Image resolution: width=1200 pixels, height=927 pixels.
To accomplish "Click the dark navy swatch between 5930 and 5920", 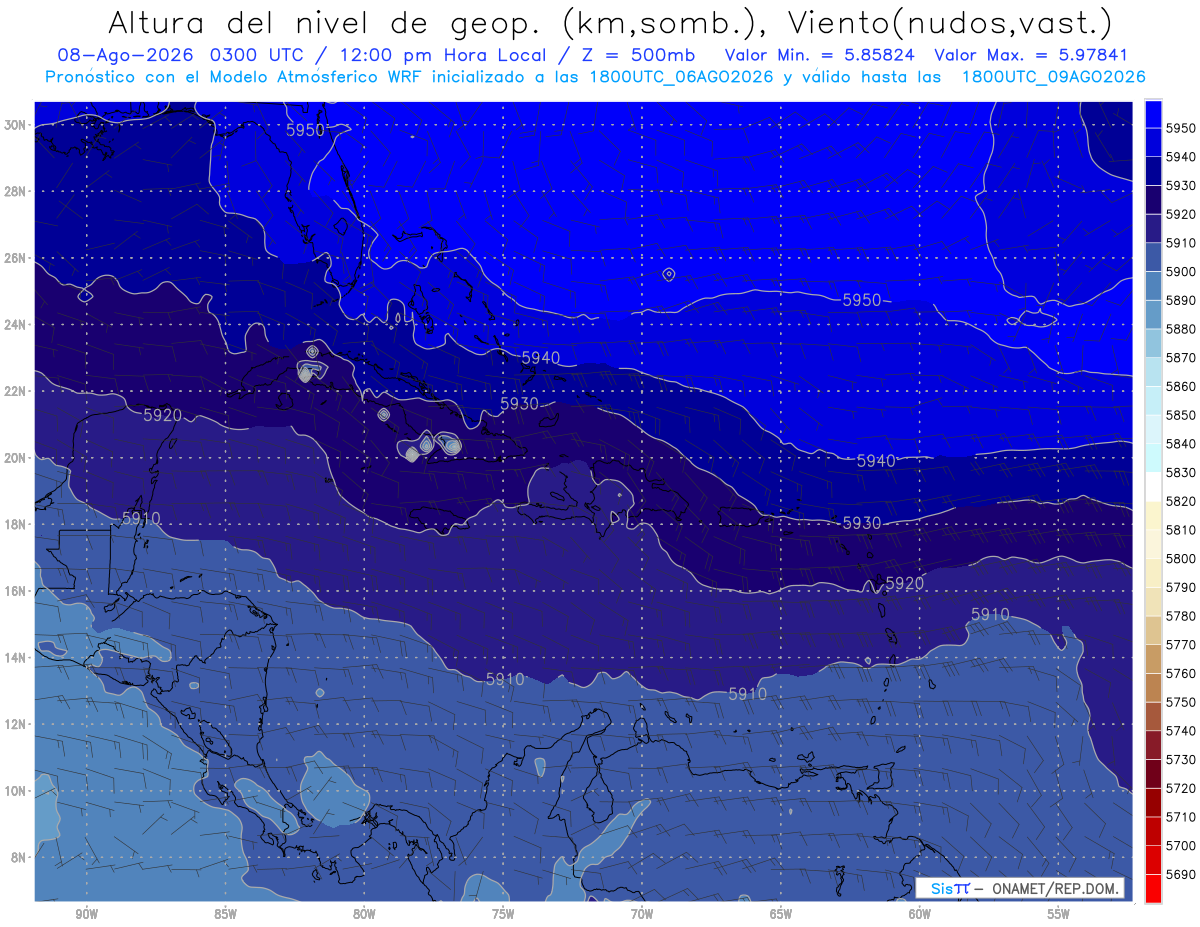I will [x=1153, y=200].
